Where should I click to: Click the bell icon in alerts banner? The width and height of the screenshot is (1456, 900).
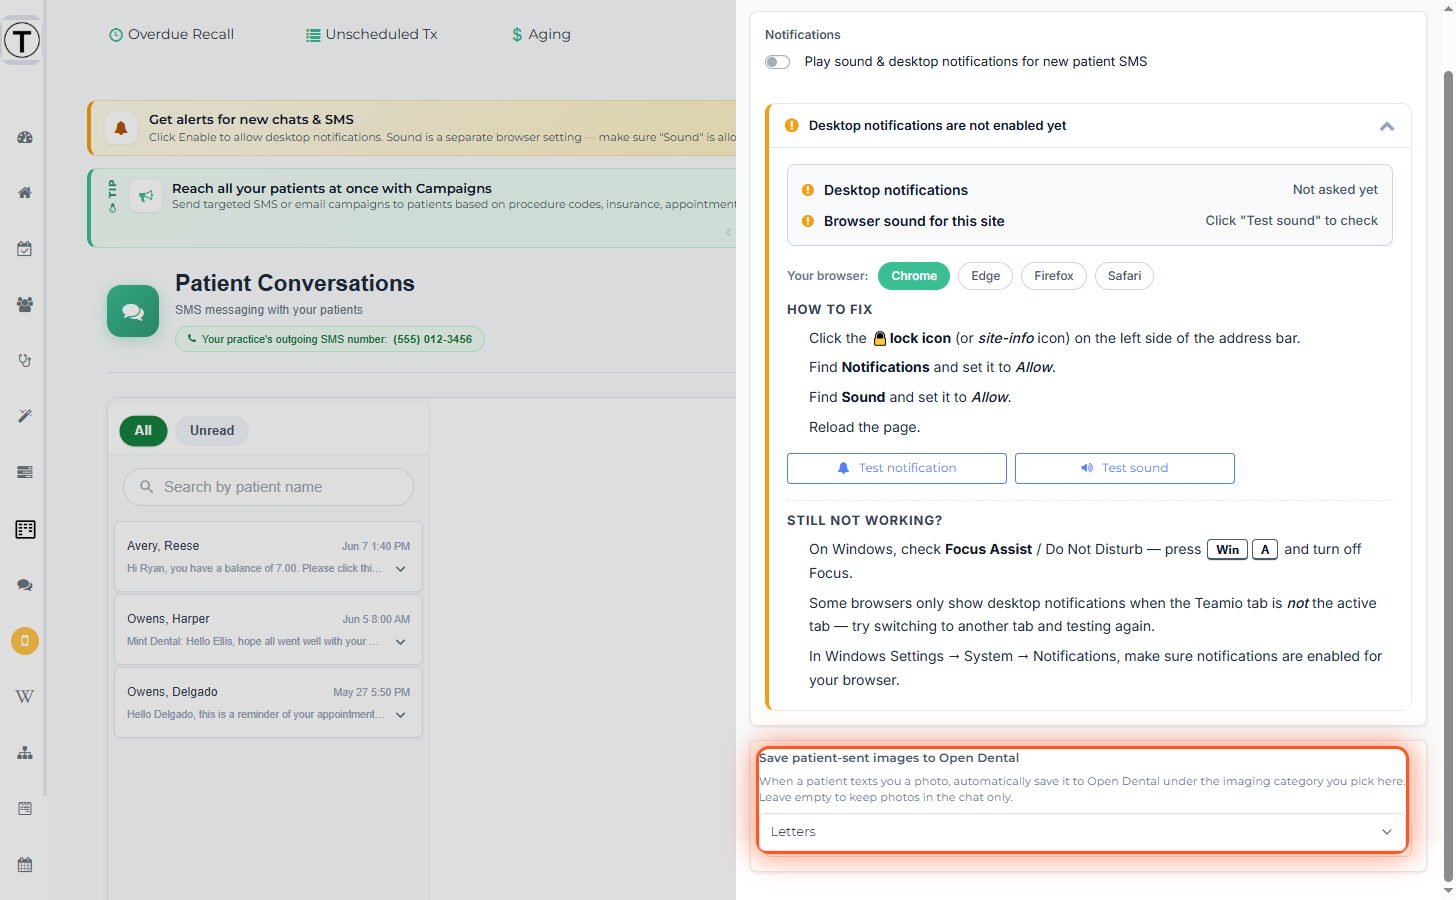point(121,128)
